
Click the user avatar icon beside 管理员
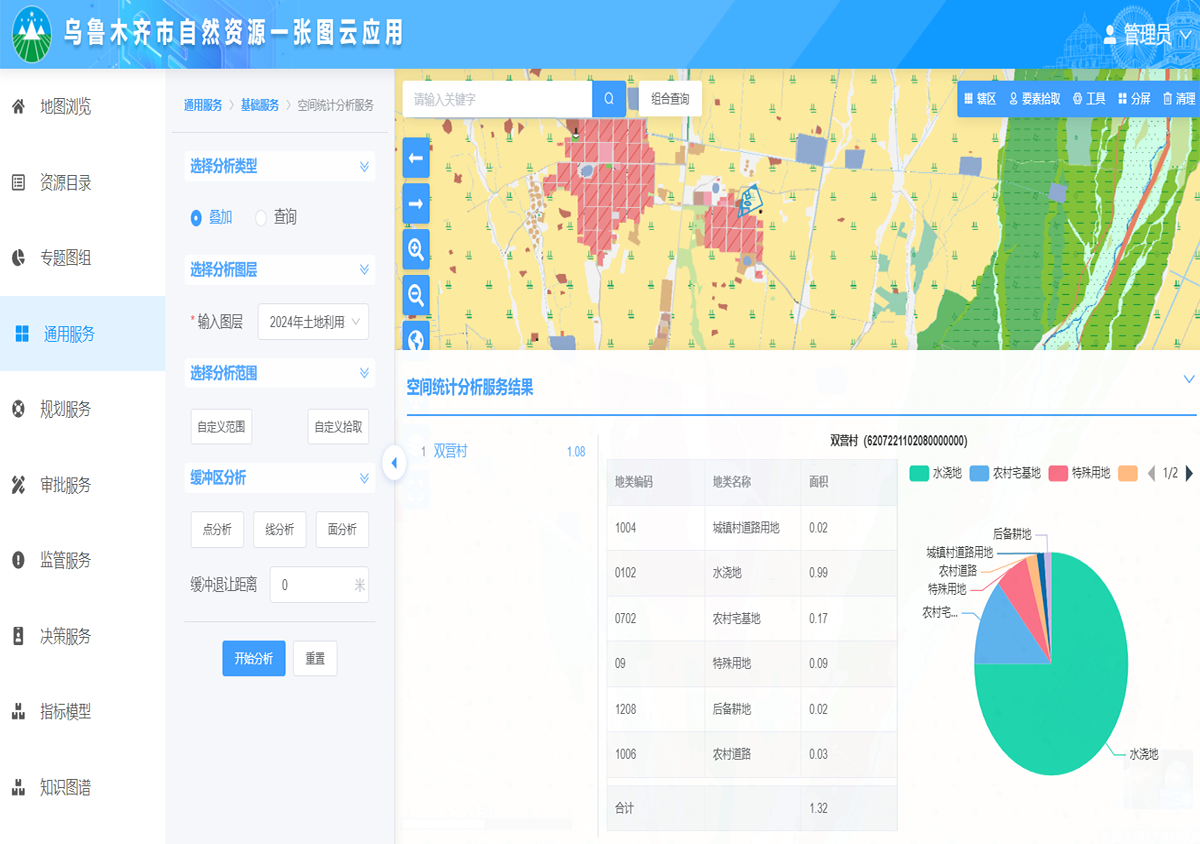[x=1110, y=35]
